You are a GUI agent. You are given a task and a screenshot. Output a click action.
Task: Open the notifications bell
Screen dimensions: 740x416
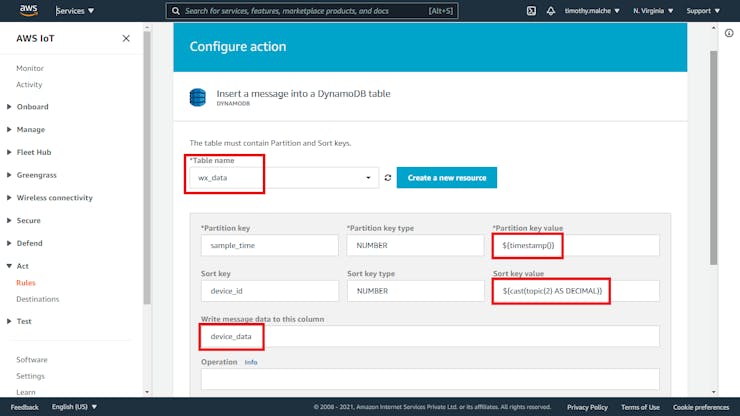[551, 10]
